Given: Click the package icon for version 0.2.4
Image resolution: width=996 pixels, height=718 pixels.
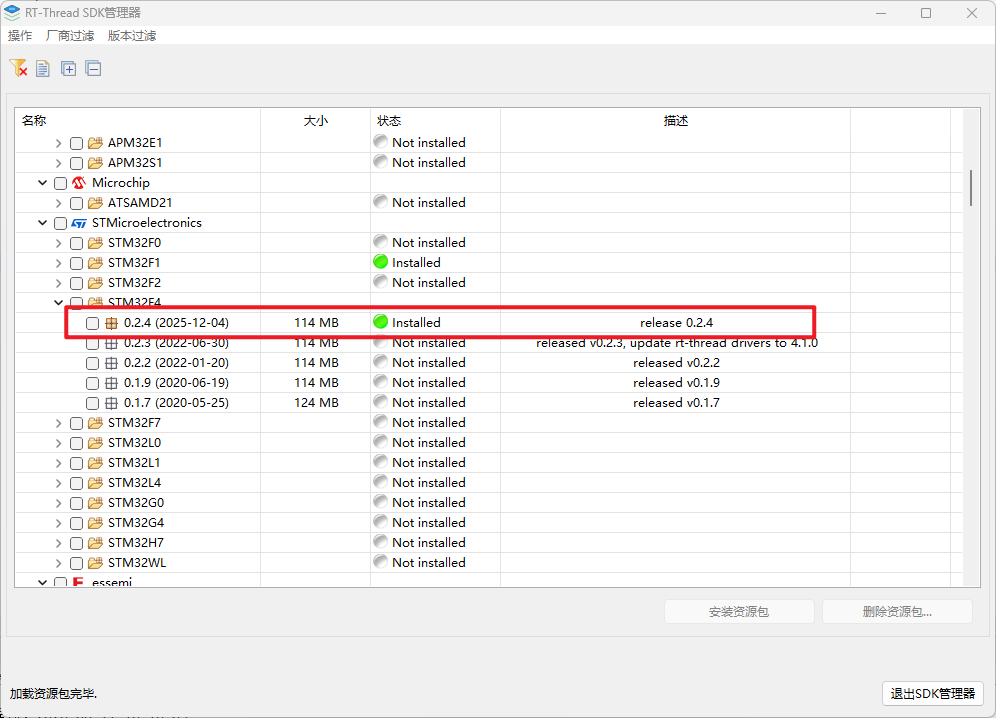Looking at the screenshot, I should pyautogui.click(x=111, y=323).
